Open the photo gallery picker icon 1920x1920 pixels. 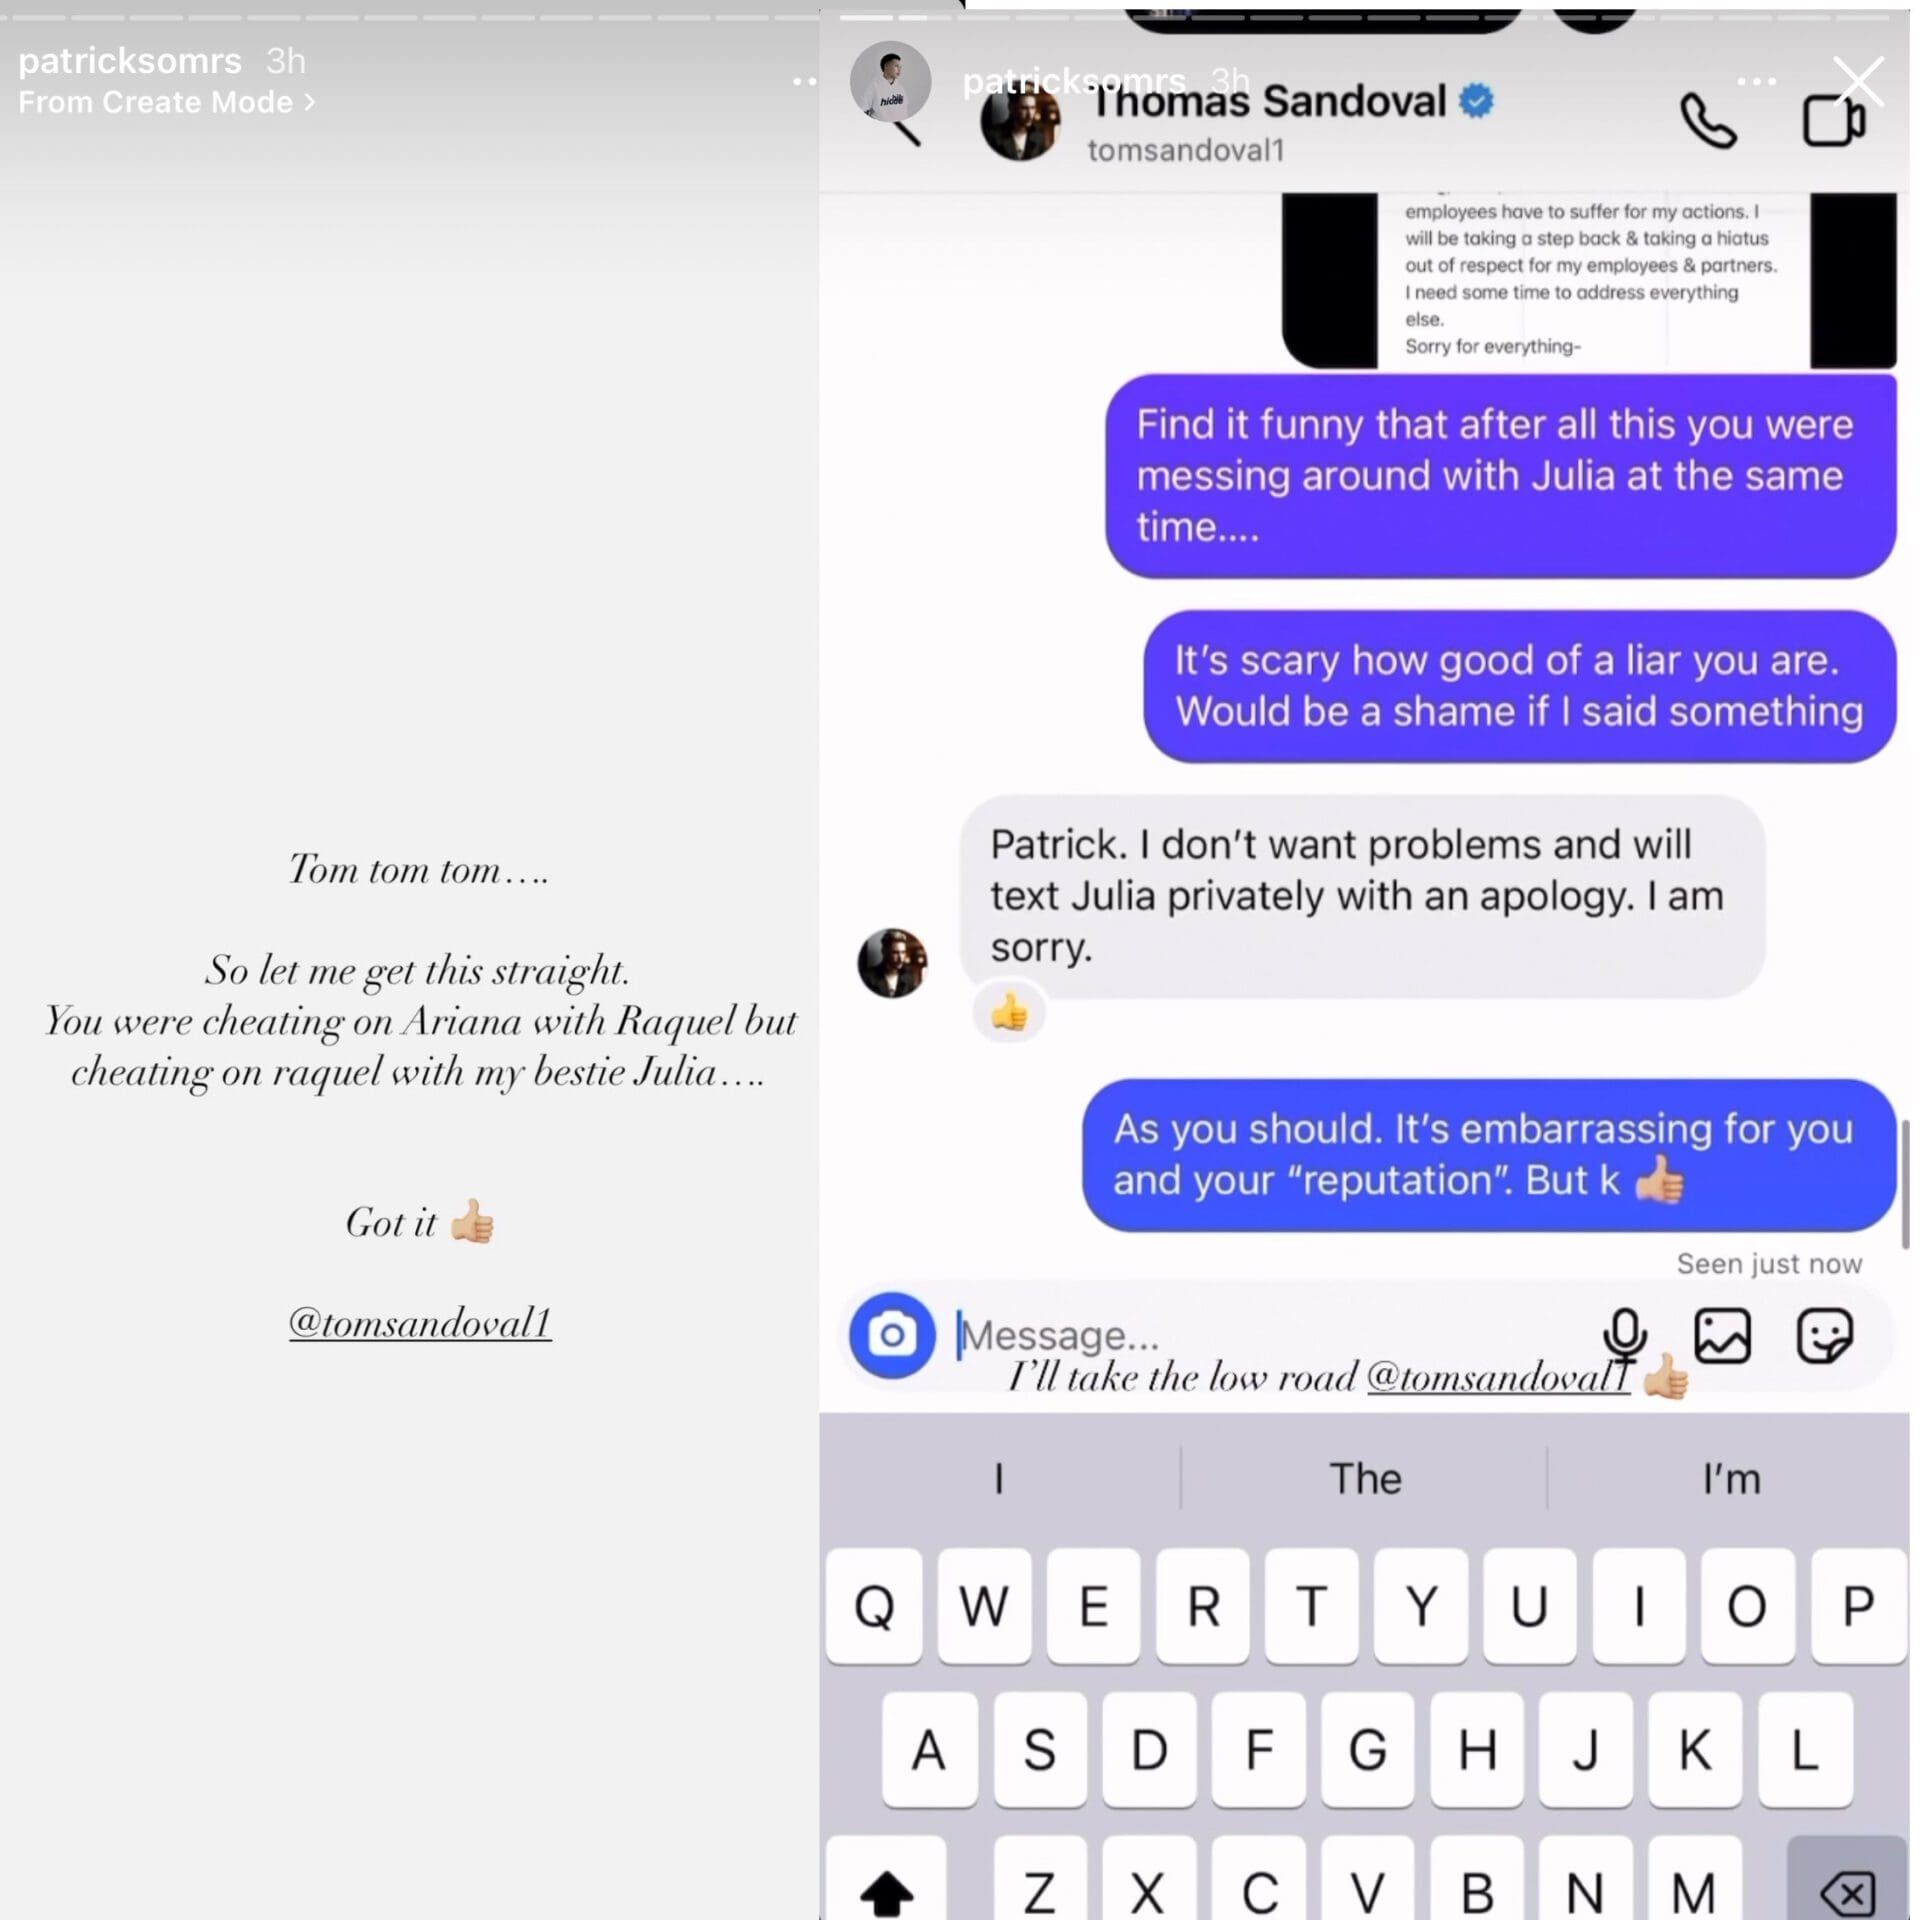1722,1336
